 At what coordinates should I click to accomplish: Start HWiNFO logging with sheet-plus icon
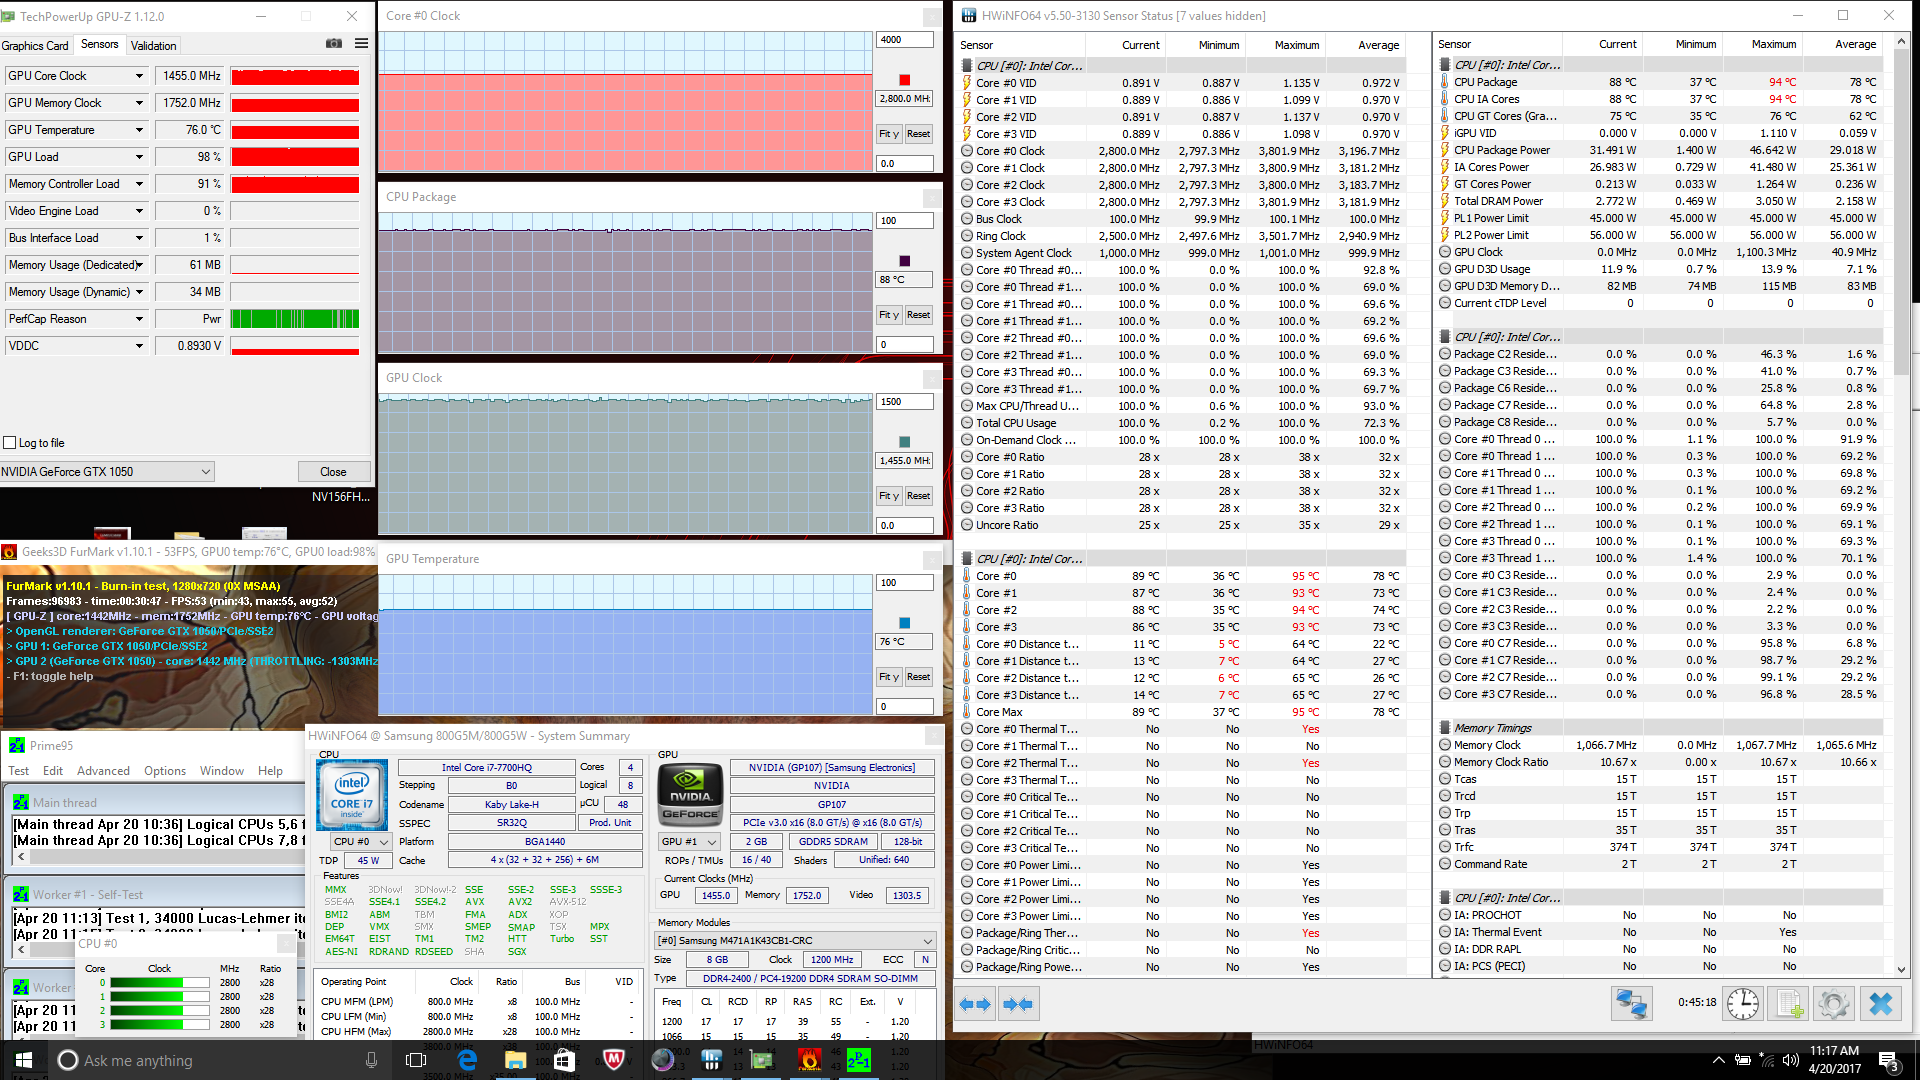[x=1789, y=1003]
